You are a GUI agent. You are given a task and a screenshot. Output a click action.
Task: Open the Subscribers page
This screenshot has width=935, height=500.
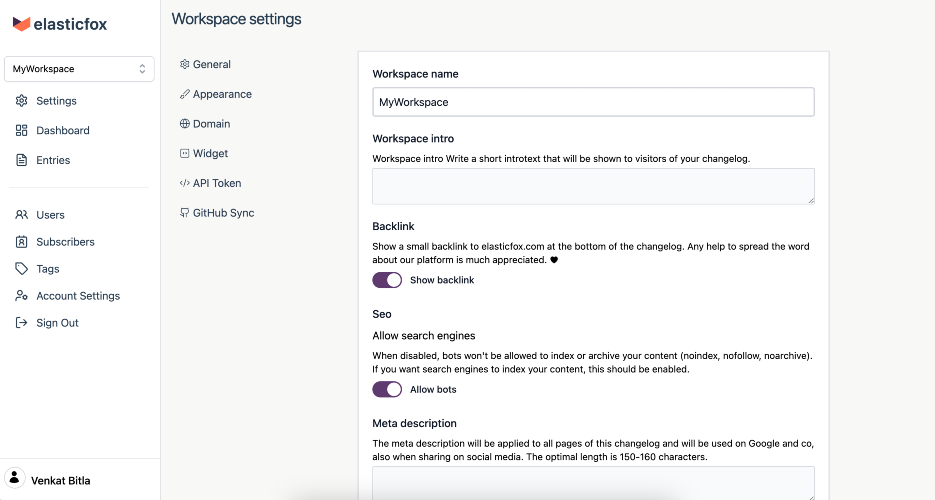(x=55, y=242)
